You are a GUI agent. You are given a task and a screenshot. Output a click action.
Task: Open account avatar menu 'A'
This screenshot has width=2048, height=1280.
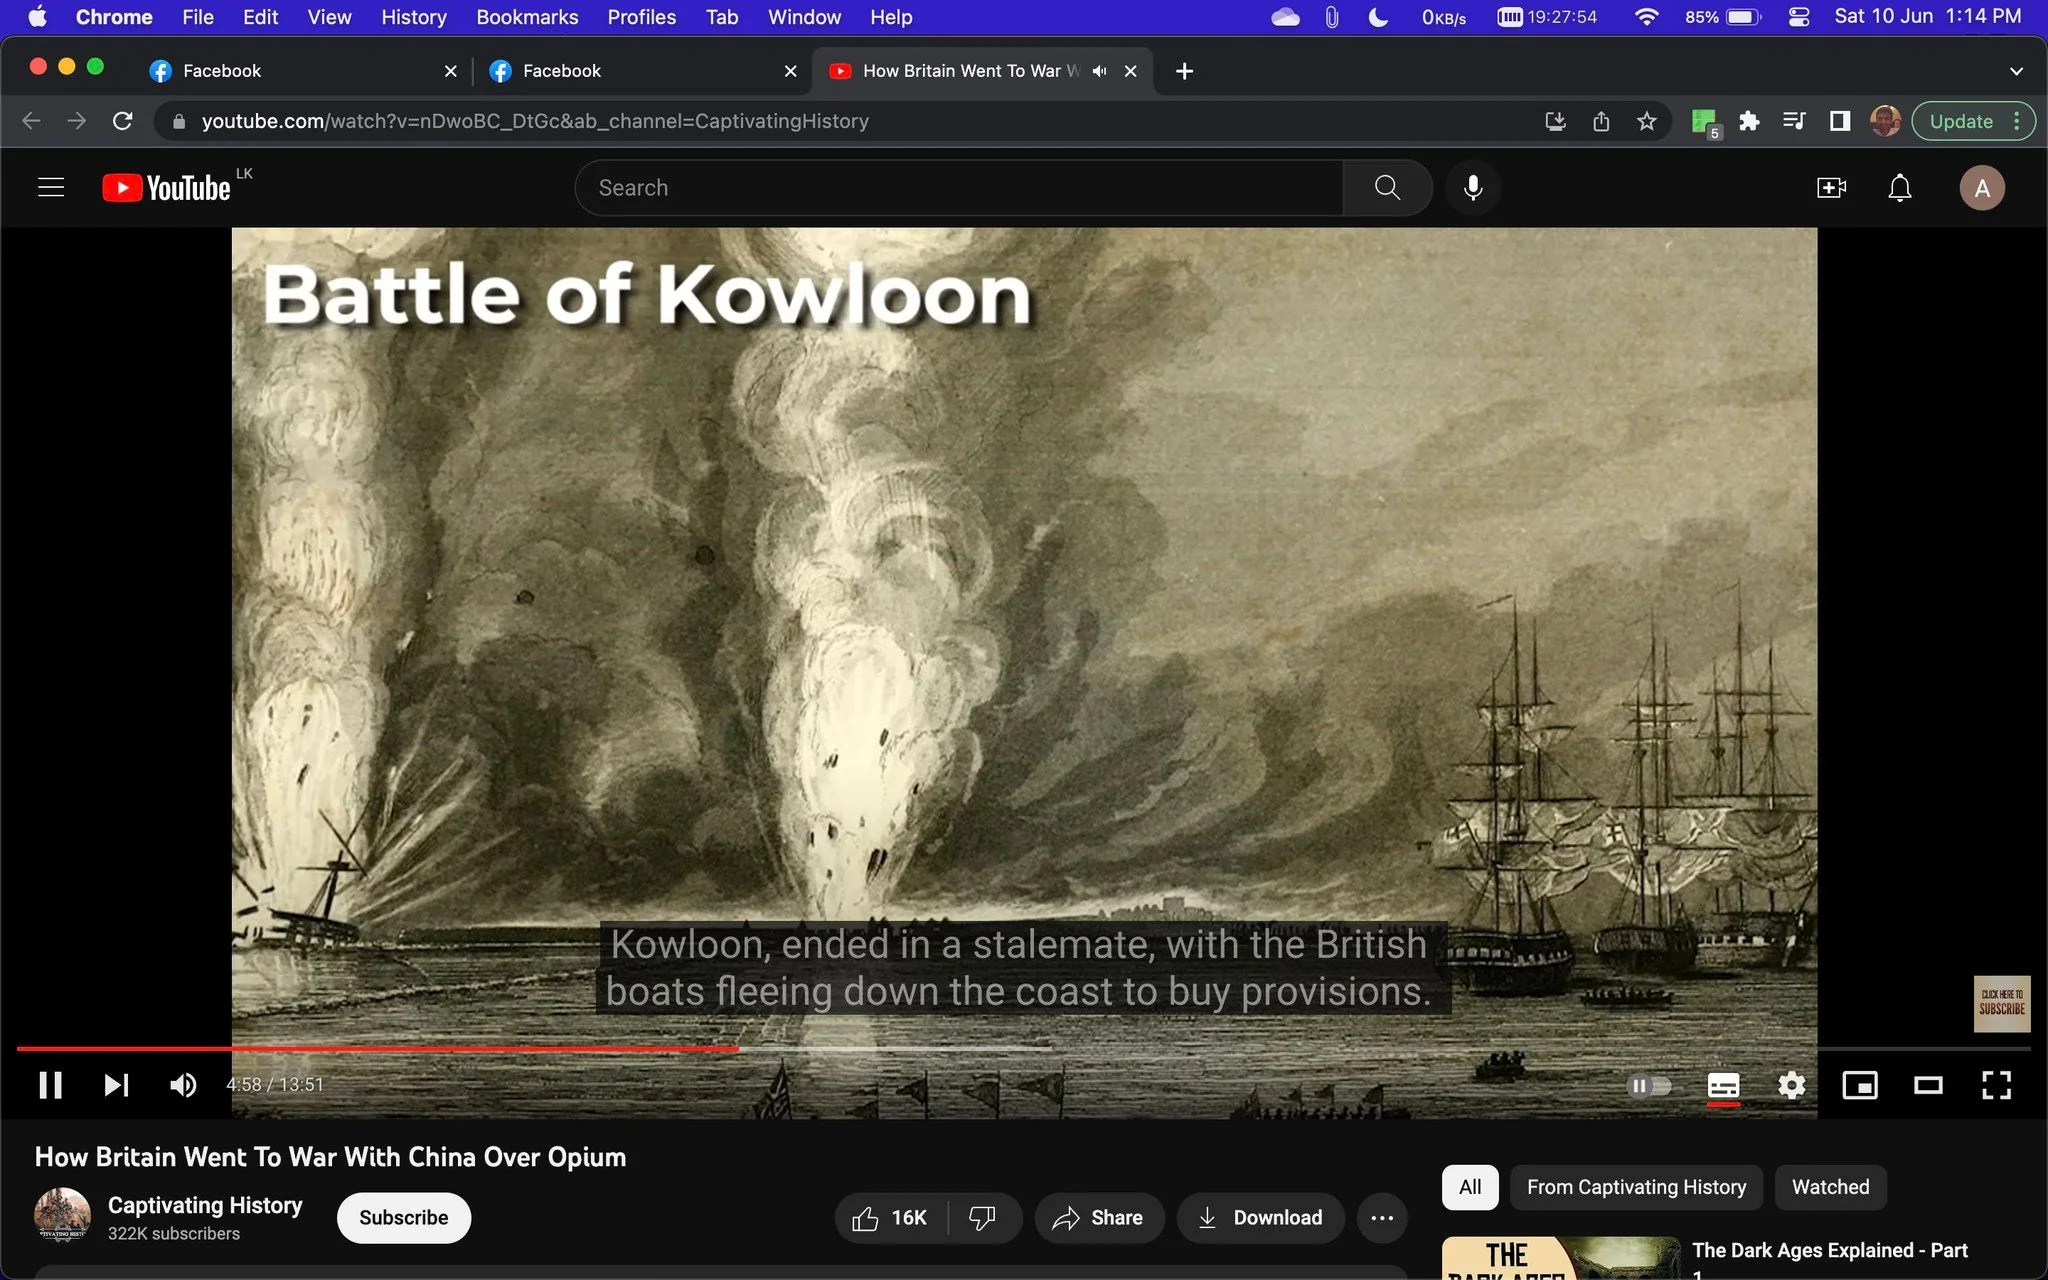click(1982, 188)
